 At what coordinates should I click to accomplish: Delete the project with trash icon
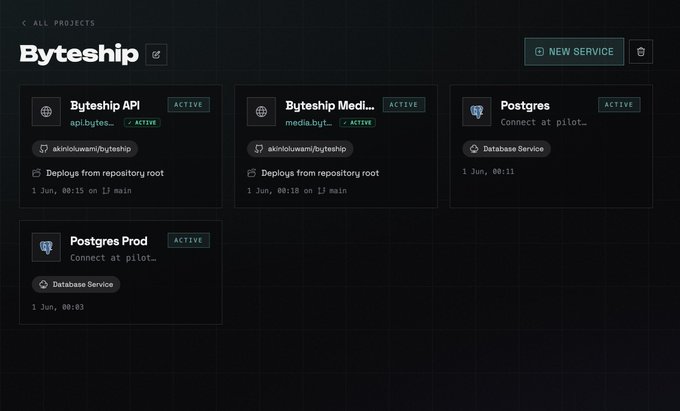click(x=641, y=52)
